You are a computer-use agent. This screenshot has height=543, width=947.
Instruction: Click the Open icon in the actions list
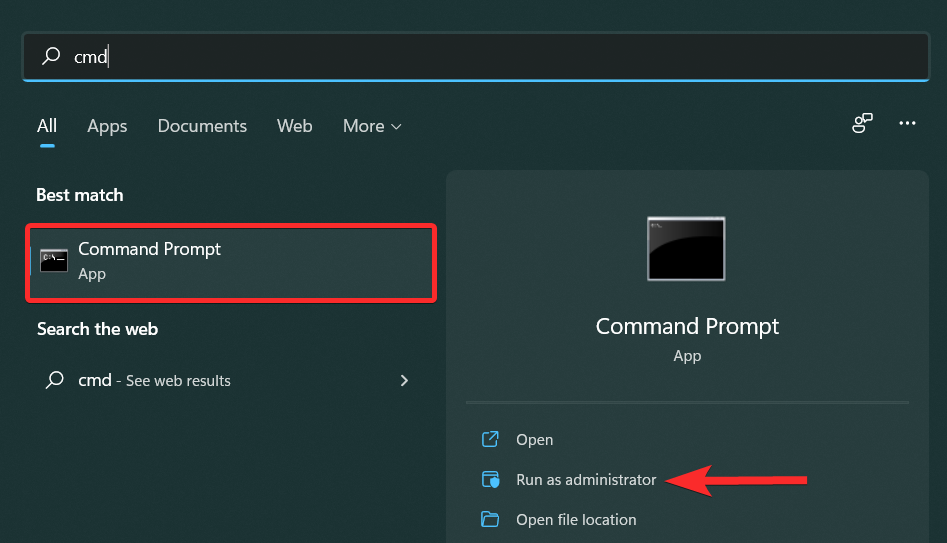tap(490, 440)
